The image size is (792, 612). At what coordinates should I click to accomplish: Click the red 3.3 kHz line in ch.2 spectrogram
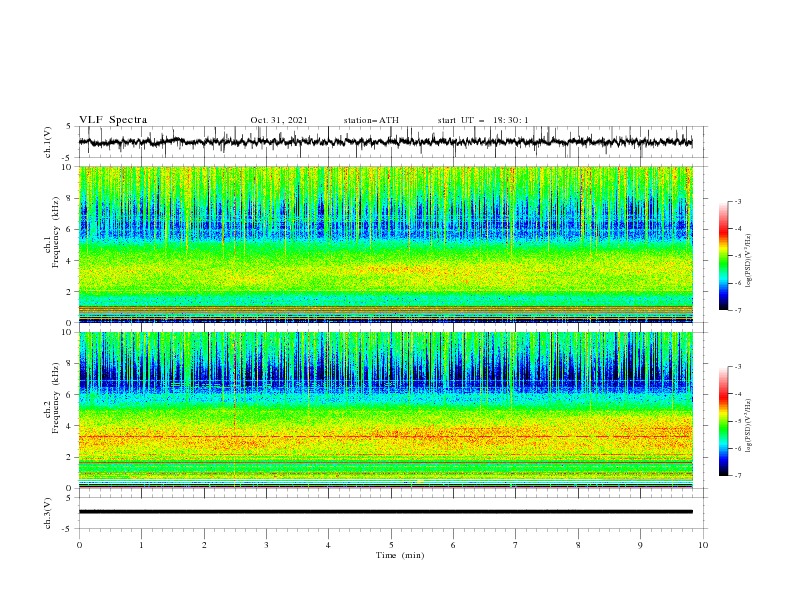(386, 436)
